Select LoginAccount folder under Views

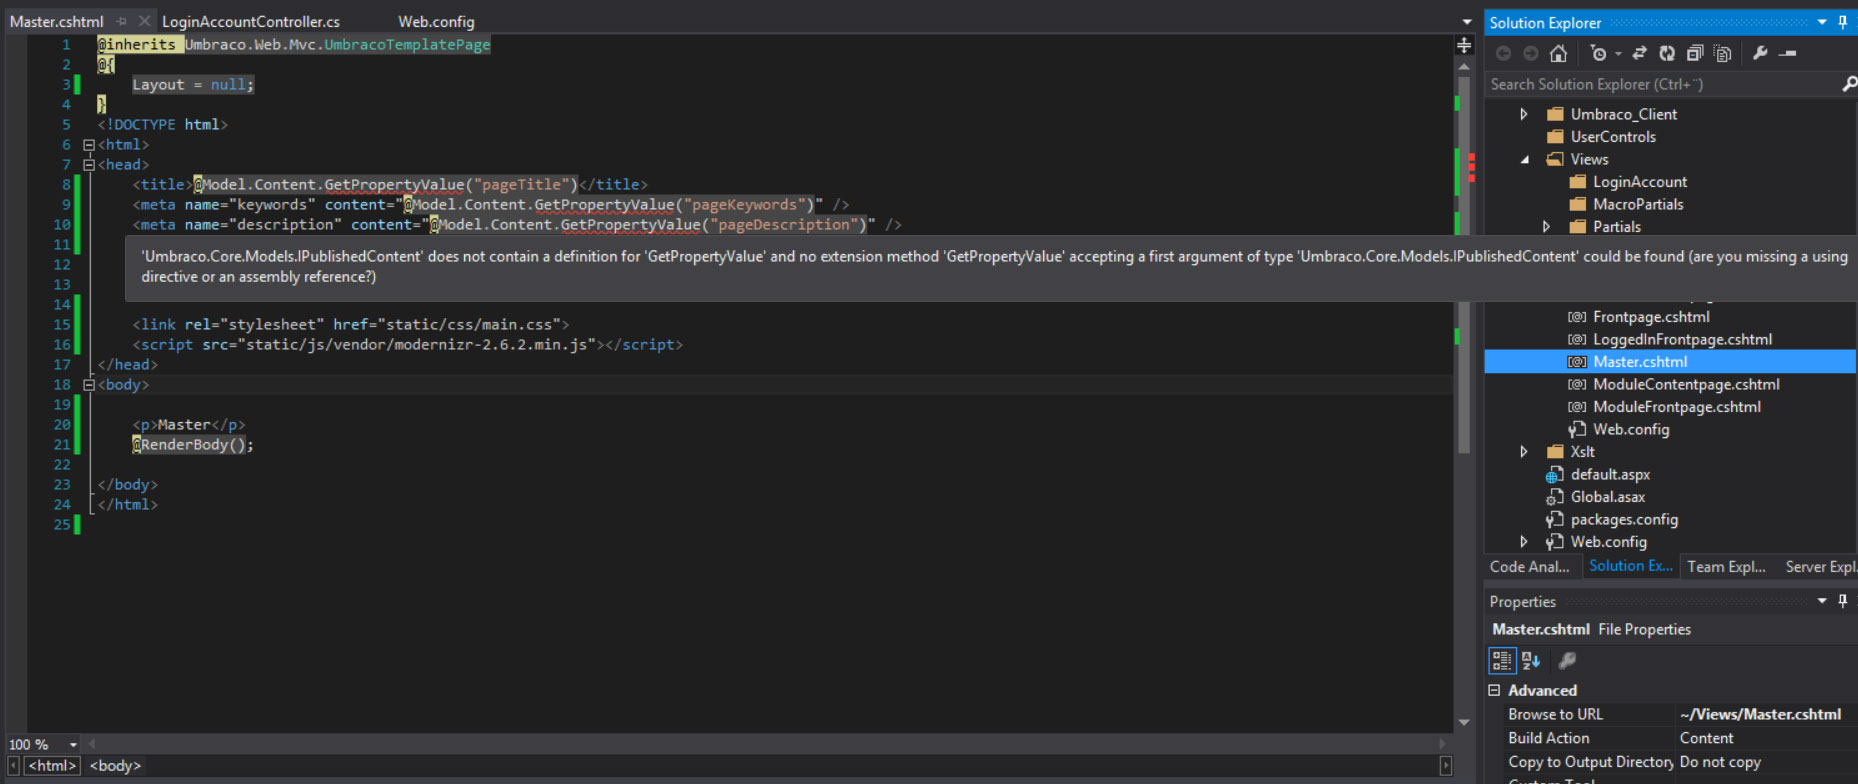tap(1640, 182)
